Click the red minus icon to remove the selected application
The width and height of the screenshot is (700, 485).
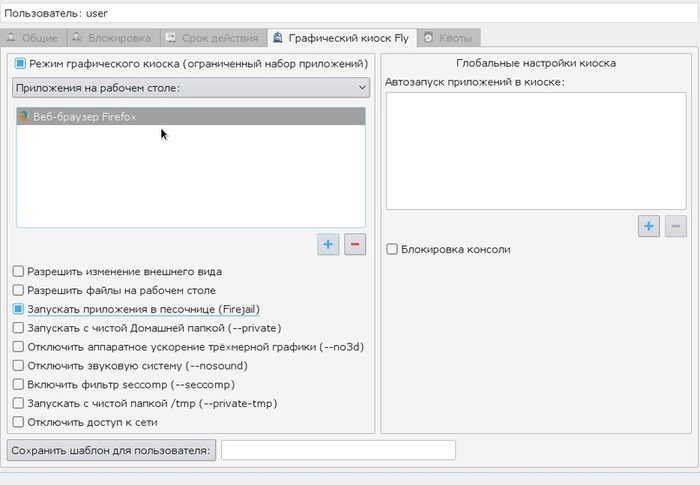tap(355, 244)
